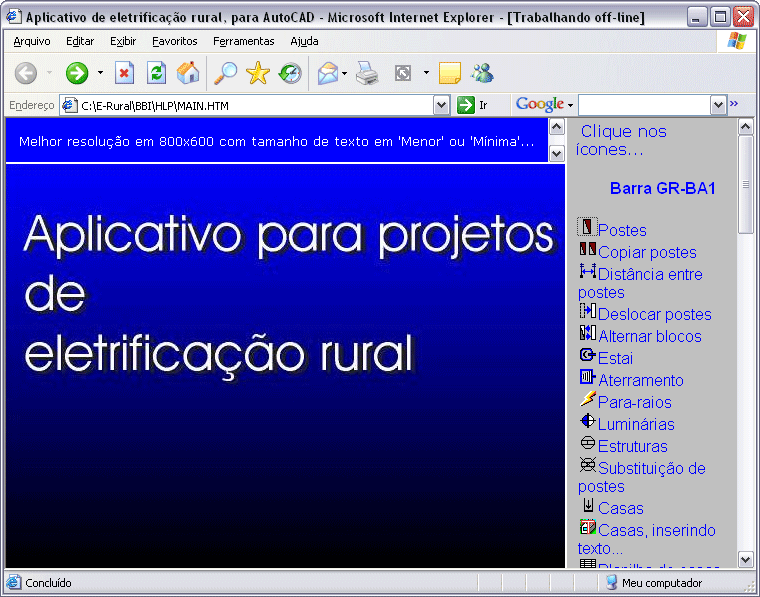Open the Favoritos menu
760x597 pixels.
[174, 41]
